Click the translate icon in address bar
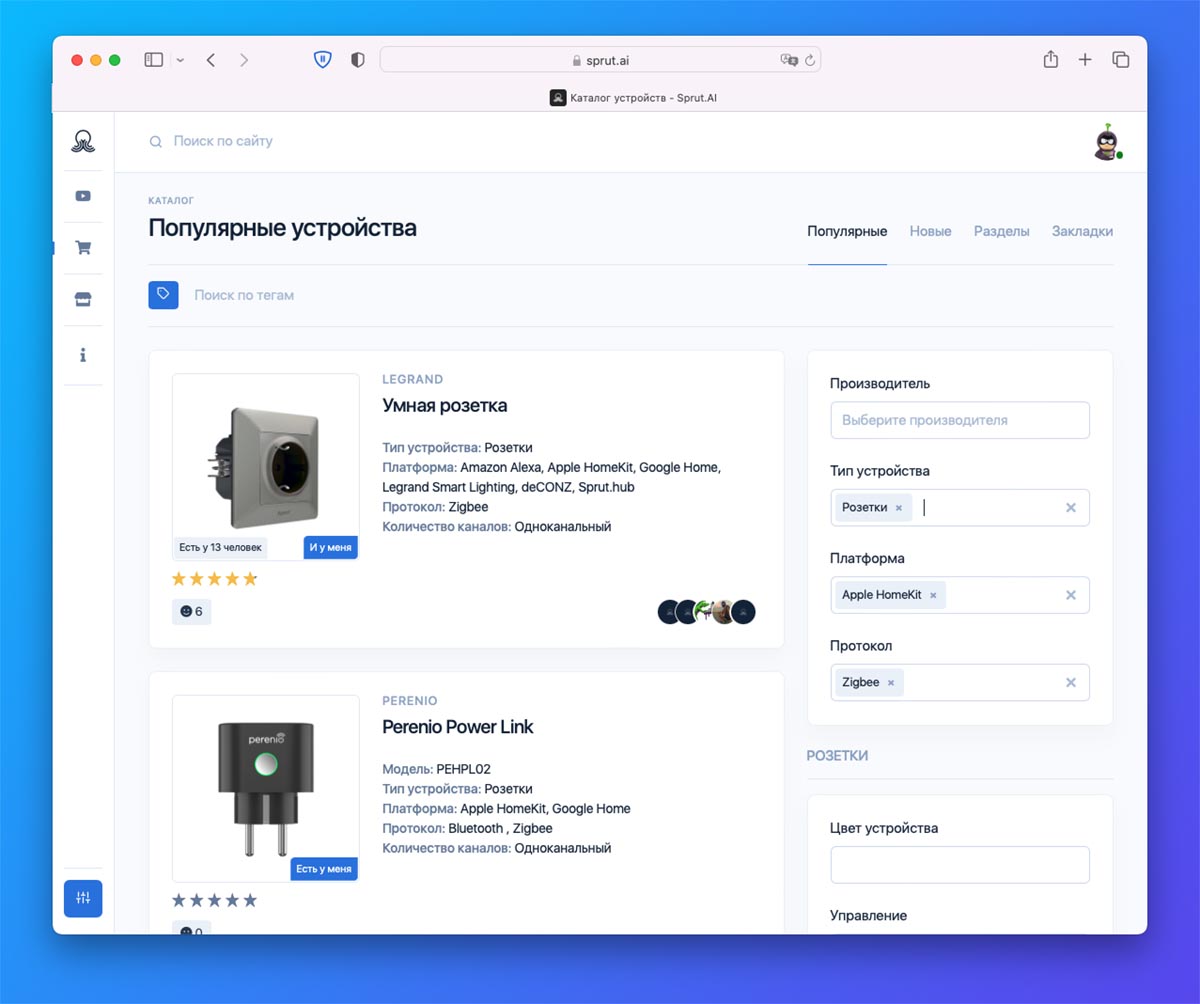Viewport: 1200px width, 1004px height. click(x=789, y=60)
